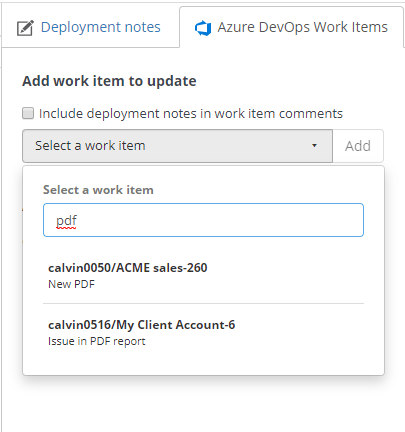405x432 pixels.
Task: Click the Deployment notes pencil icon
Action: [x=25, y=28]
